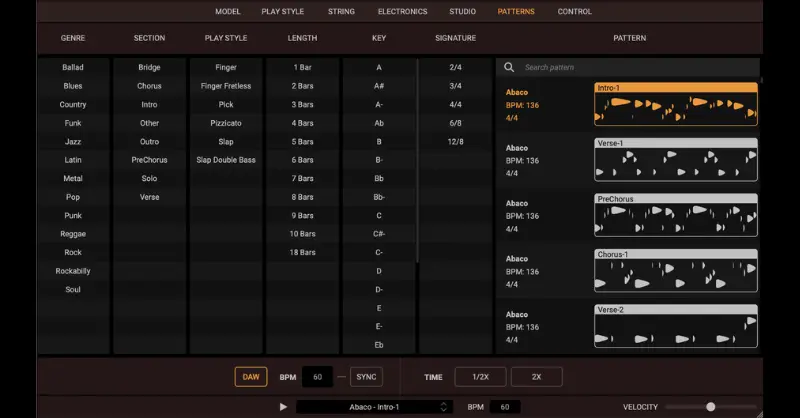Select Pick play style
This screenshot has width=800, height=418.
click(226, 104)
